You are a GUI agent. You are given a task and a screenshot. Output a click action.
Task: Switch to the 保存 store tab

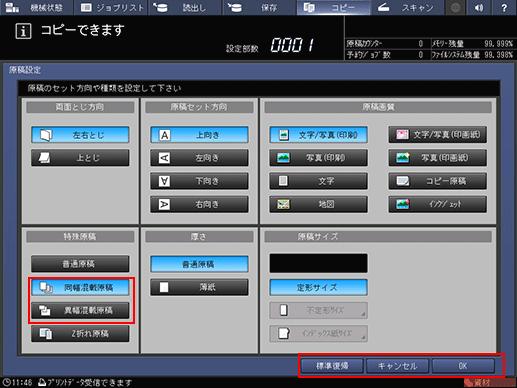coord(259,7)
